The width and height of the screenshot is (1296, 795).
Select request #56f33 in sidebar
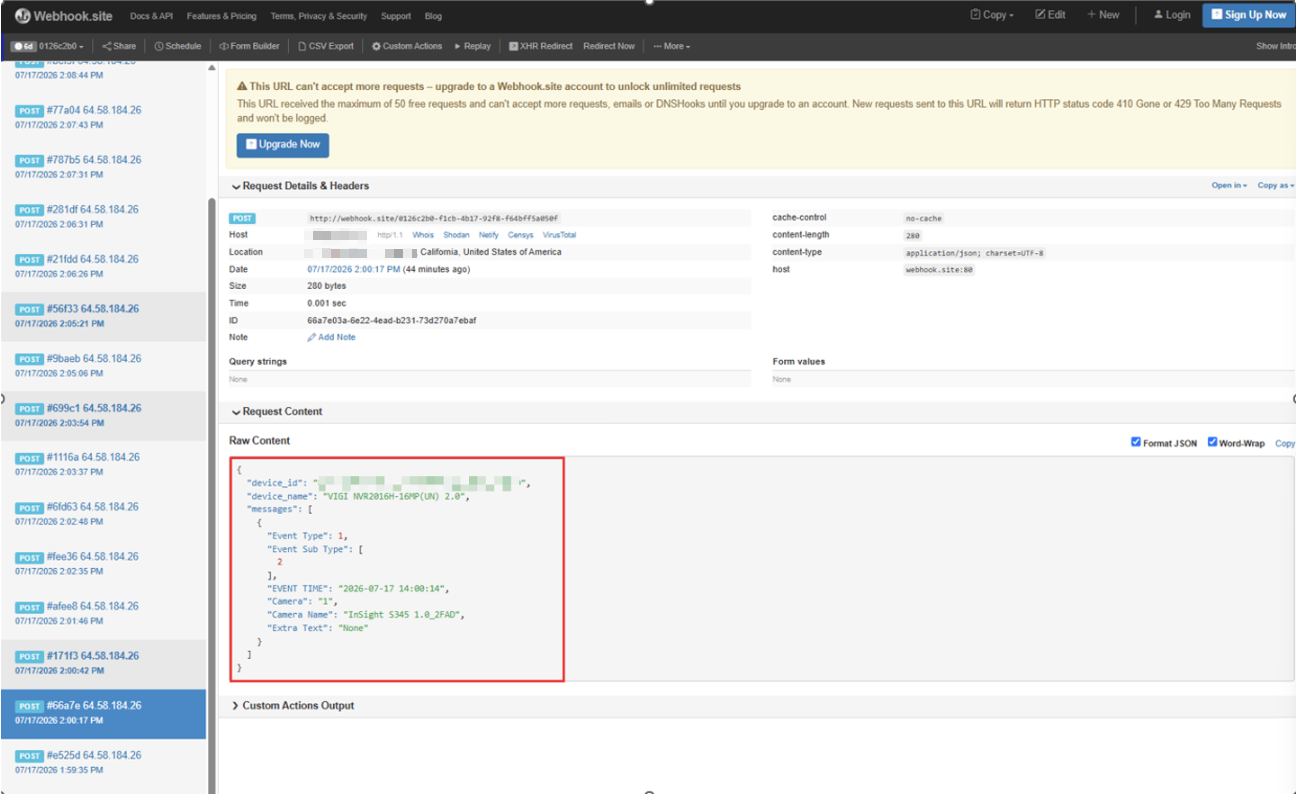(x=103, y=315)
